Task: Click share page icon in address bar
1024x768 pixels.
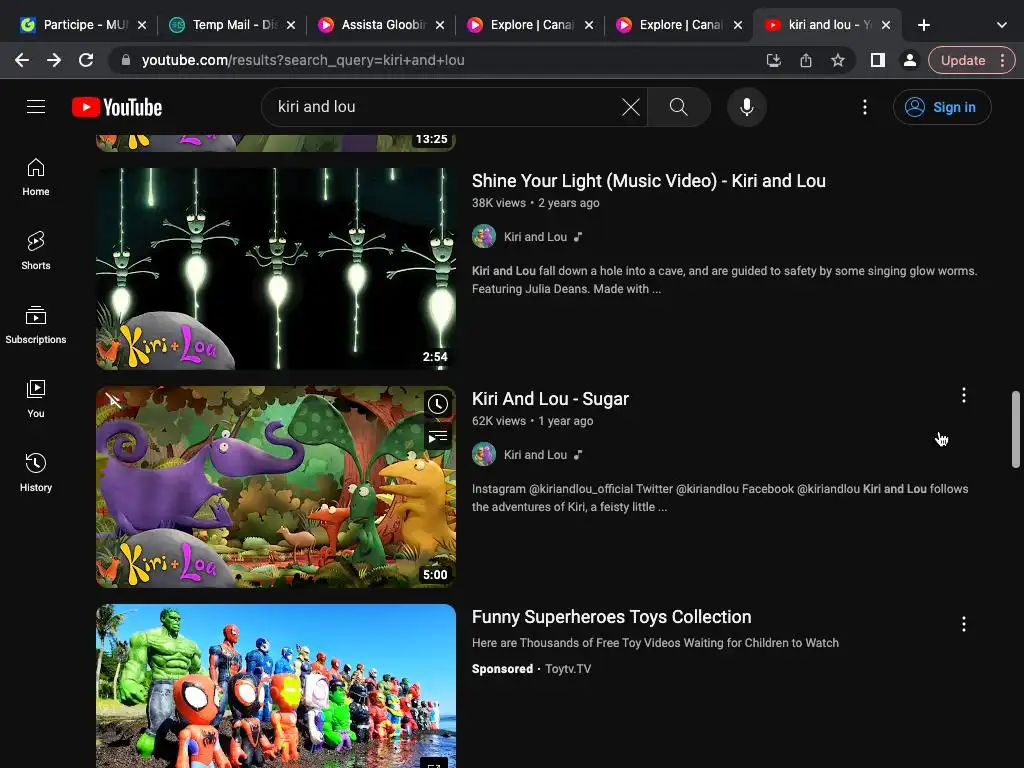Action: [806, 61]
